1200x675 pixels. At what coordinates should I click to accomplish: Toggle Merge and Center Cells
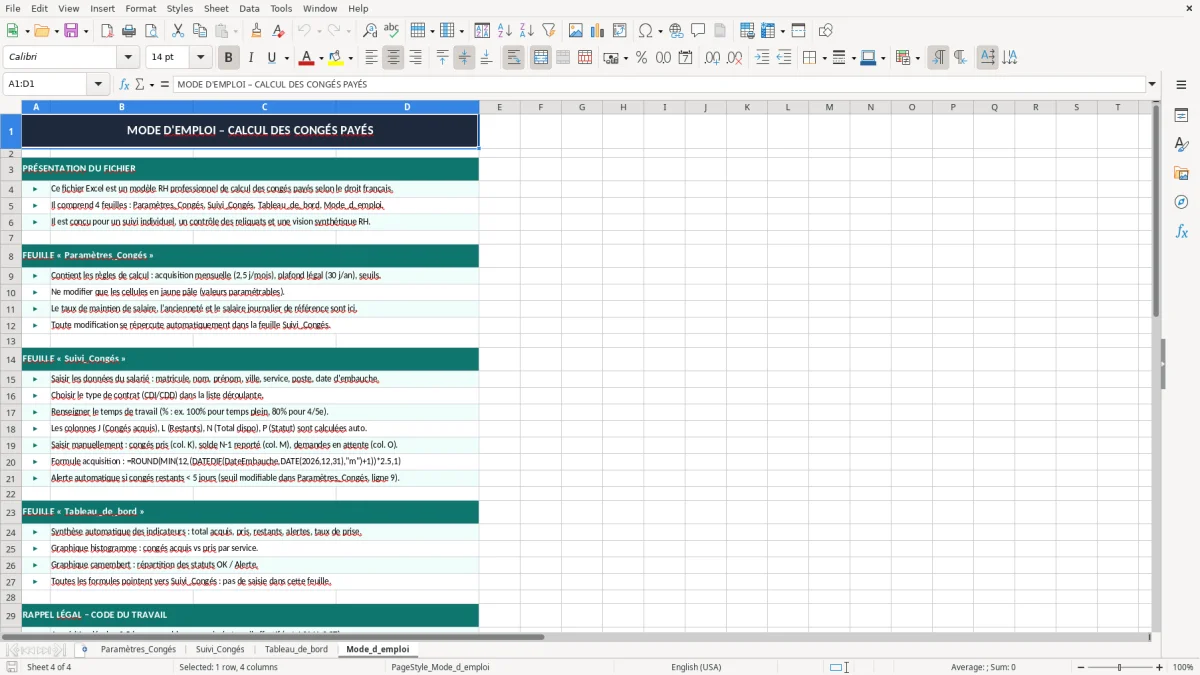pos(541,58)
